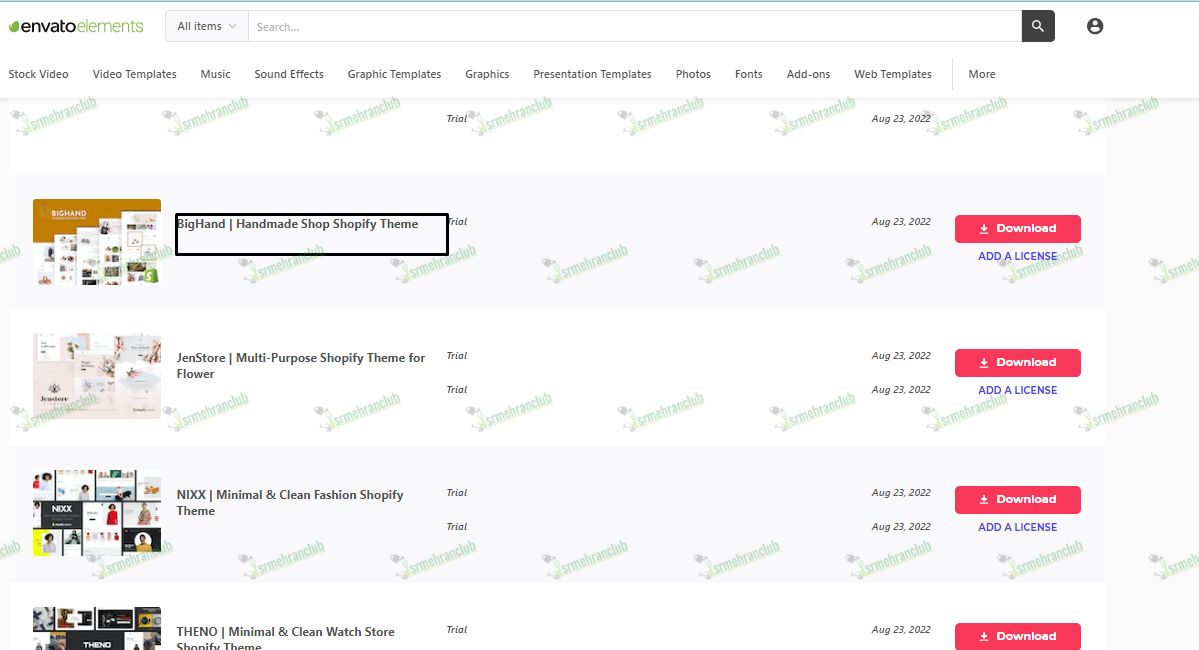This screenshot has width=1199, height=650.
Task: Click the Trial label in THENO row
Action: tap(457, 629)
